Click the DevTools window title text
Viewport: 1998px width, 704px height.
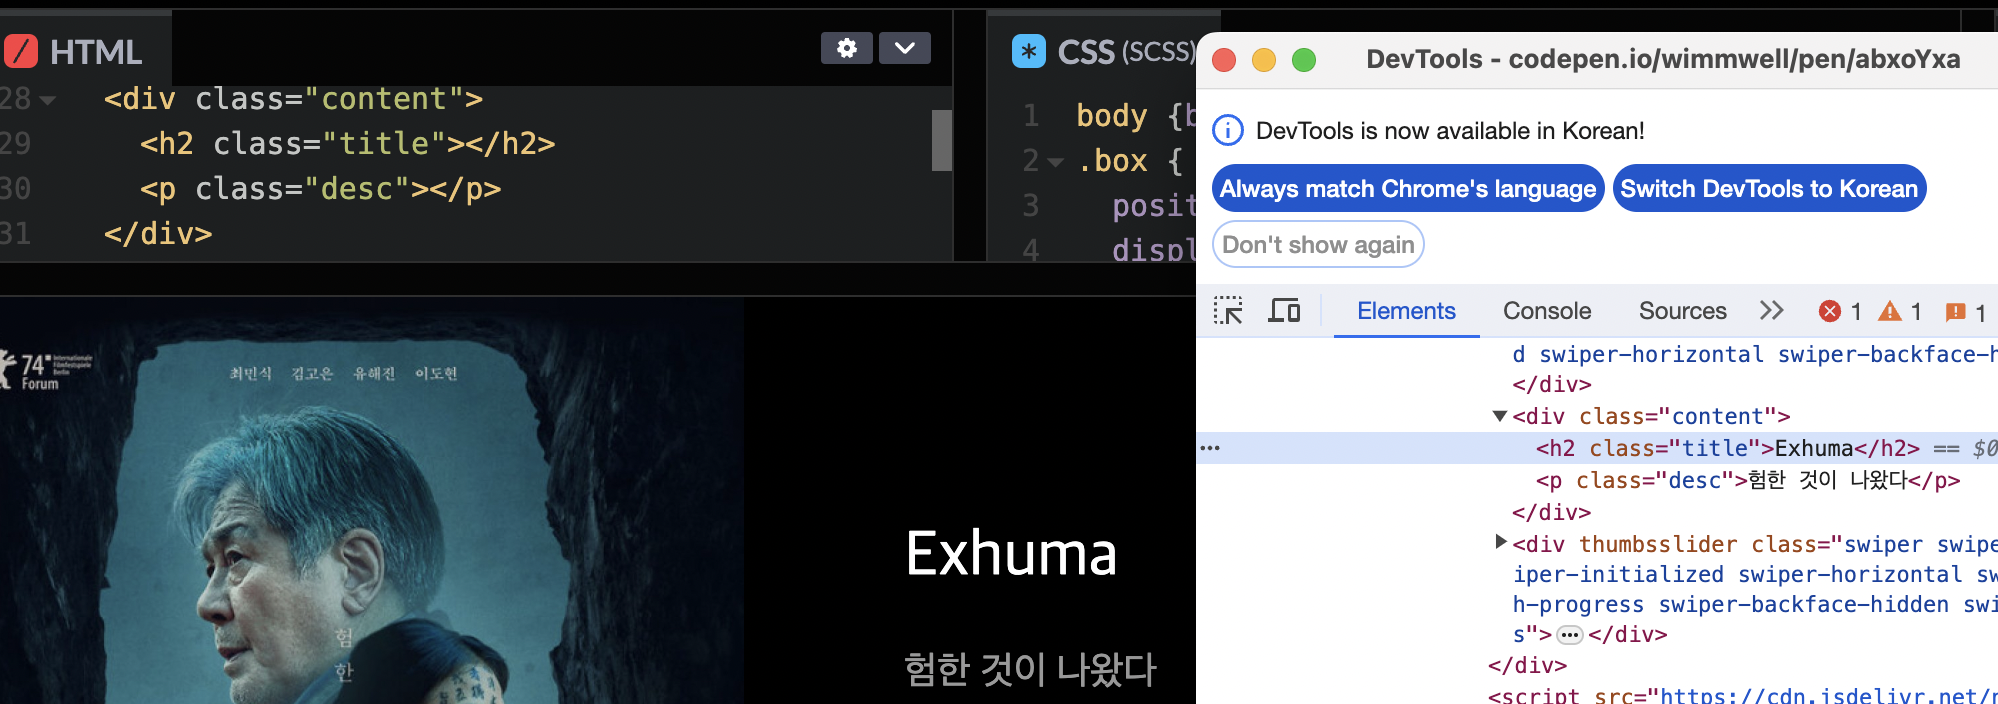(x=1663, y=59)
